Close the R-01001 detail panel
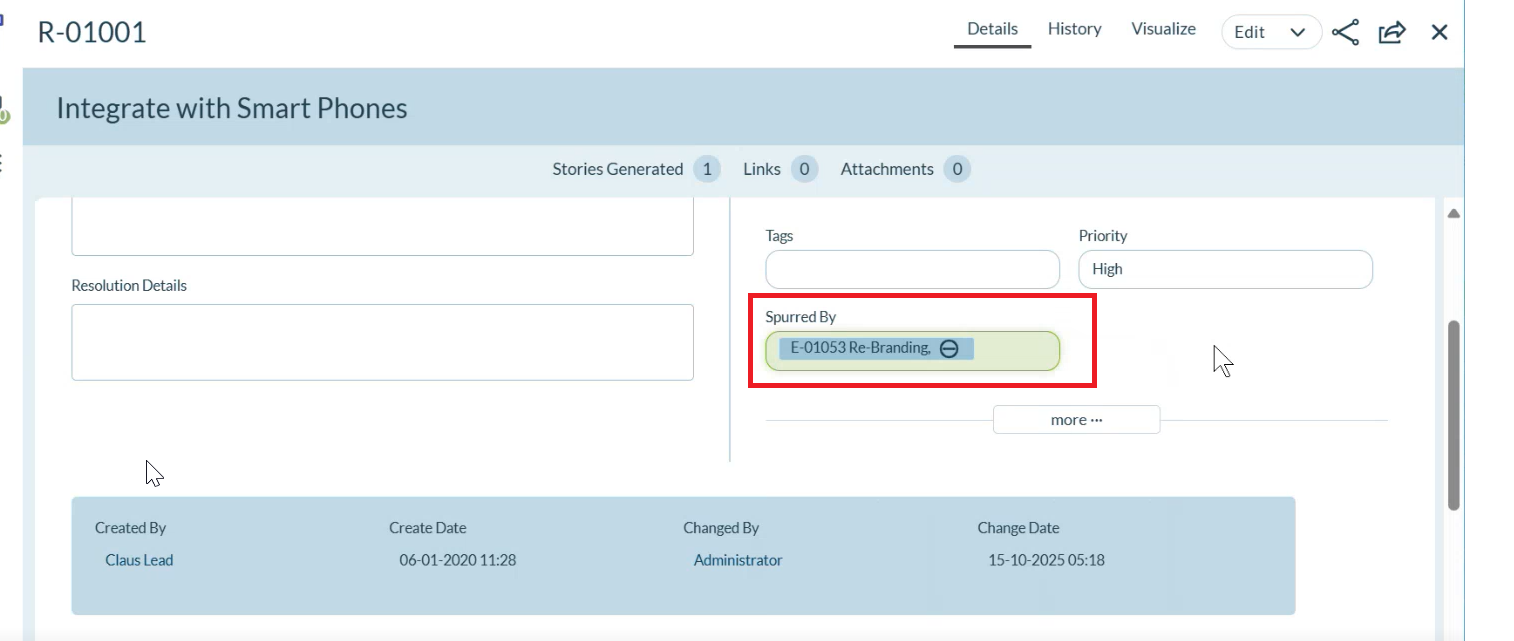Image resolution: width=1514 pixels, height=641 pixels. (x=1439, y=32)
